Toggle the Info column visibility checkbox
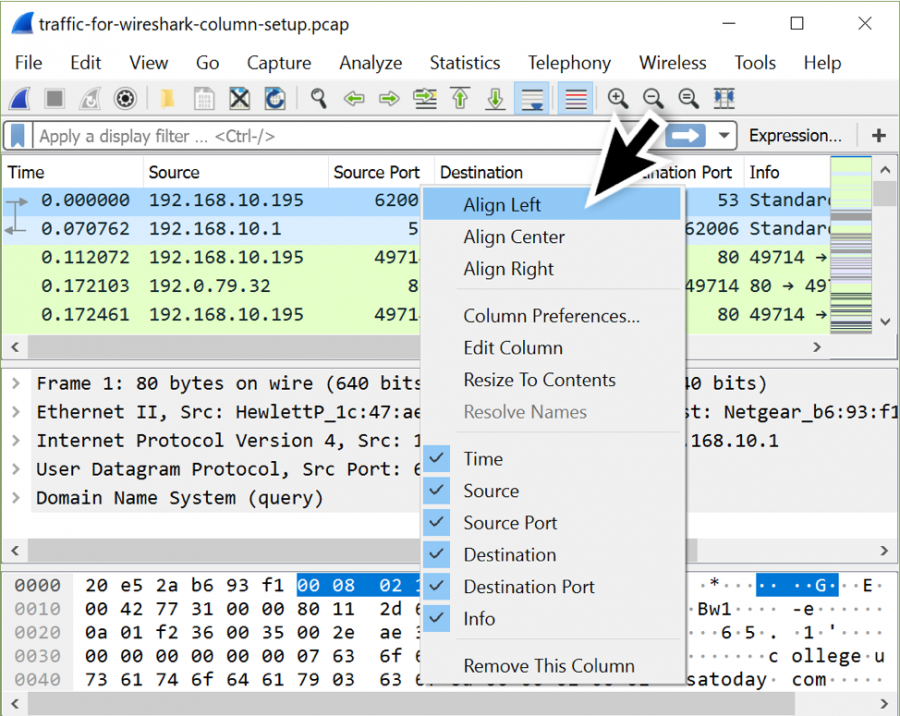The height and width of the screenshot is (716, 900). [x=437, y=619]
